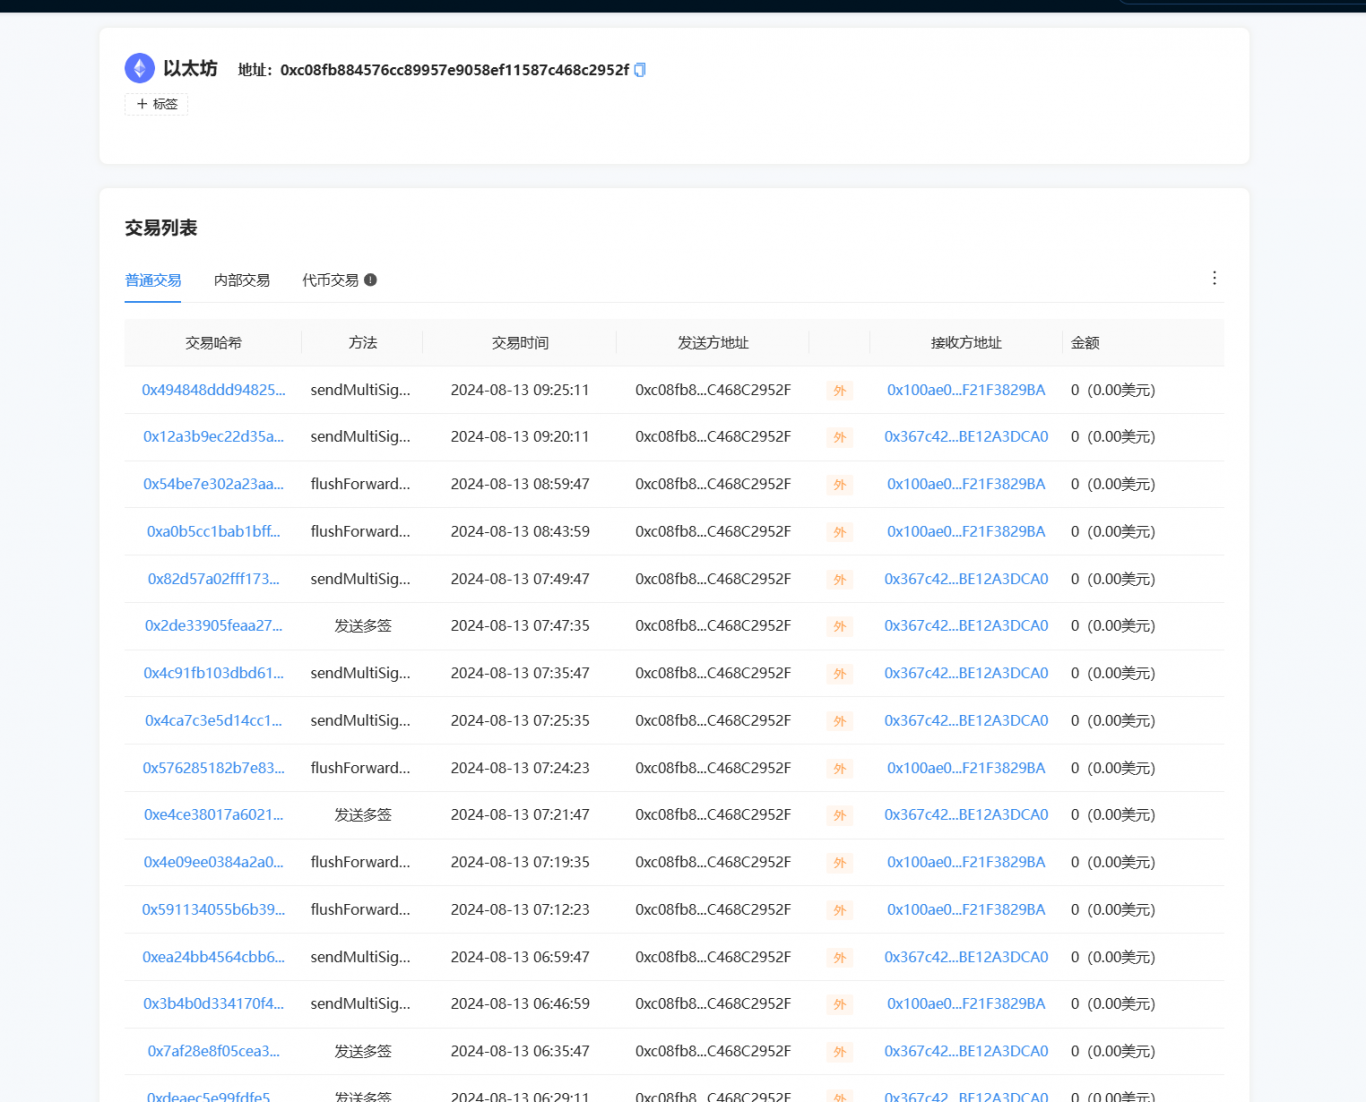
Task: Click 发送多签 method in 07:47:35 row
Action: click(362, 626)
